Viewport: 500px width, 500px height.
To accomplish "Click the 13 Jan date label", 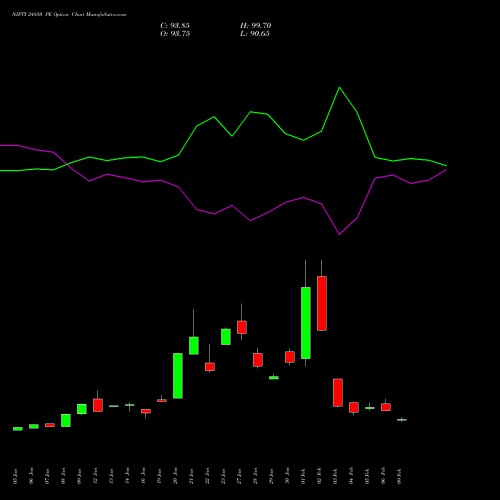I will [112, 476].
